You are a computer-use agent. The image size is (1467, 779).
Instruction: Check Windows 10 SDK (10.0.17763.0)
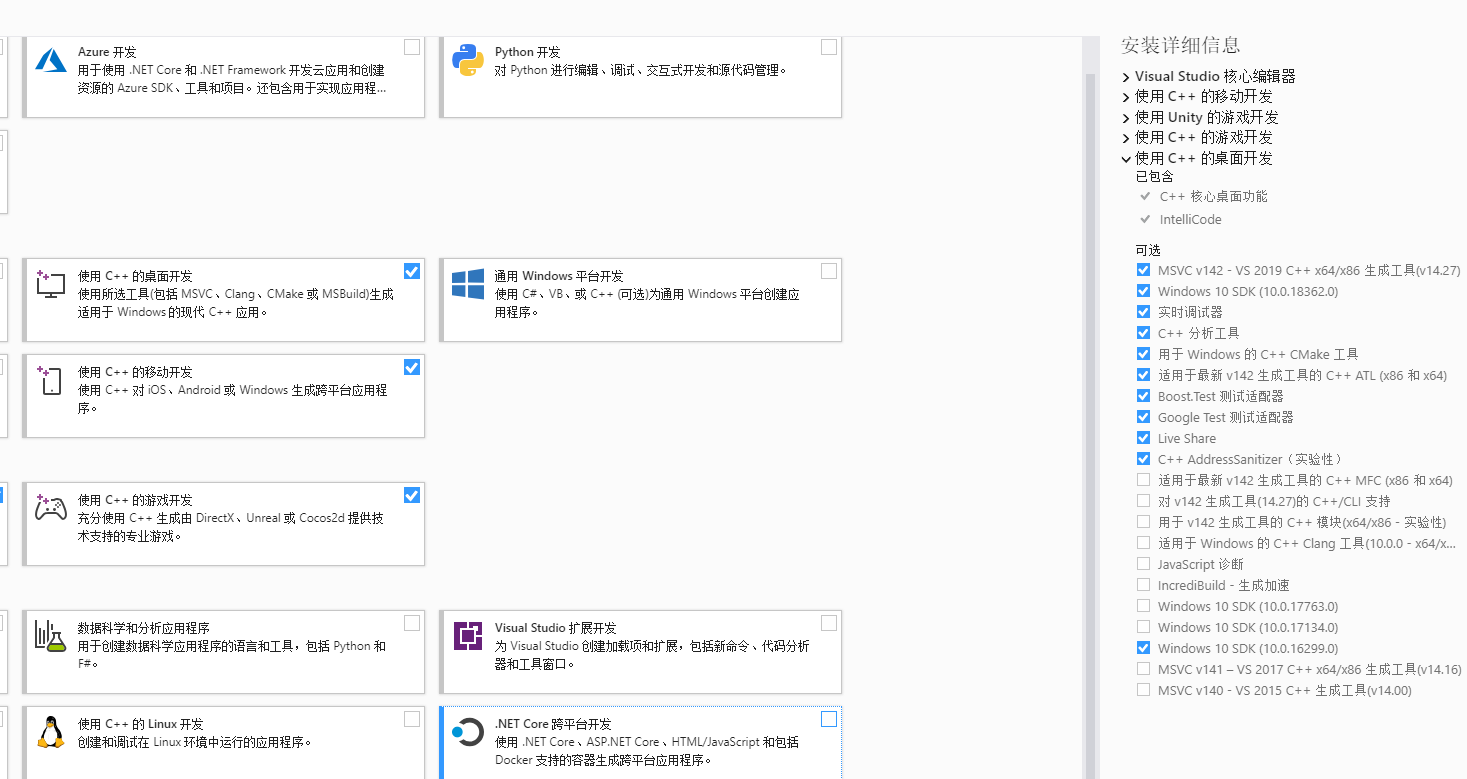[x=1143, y=606]
